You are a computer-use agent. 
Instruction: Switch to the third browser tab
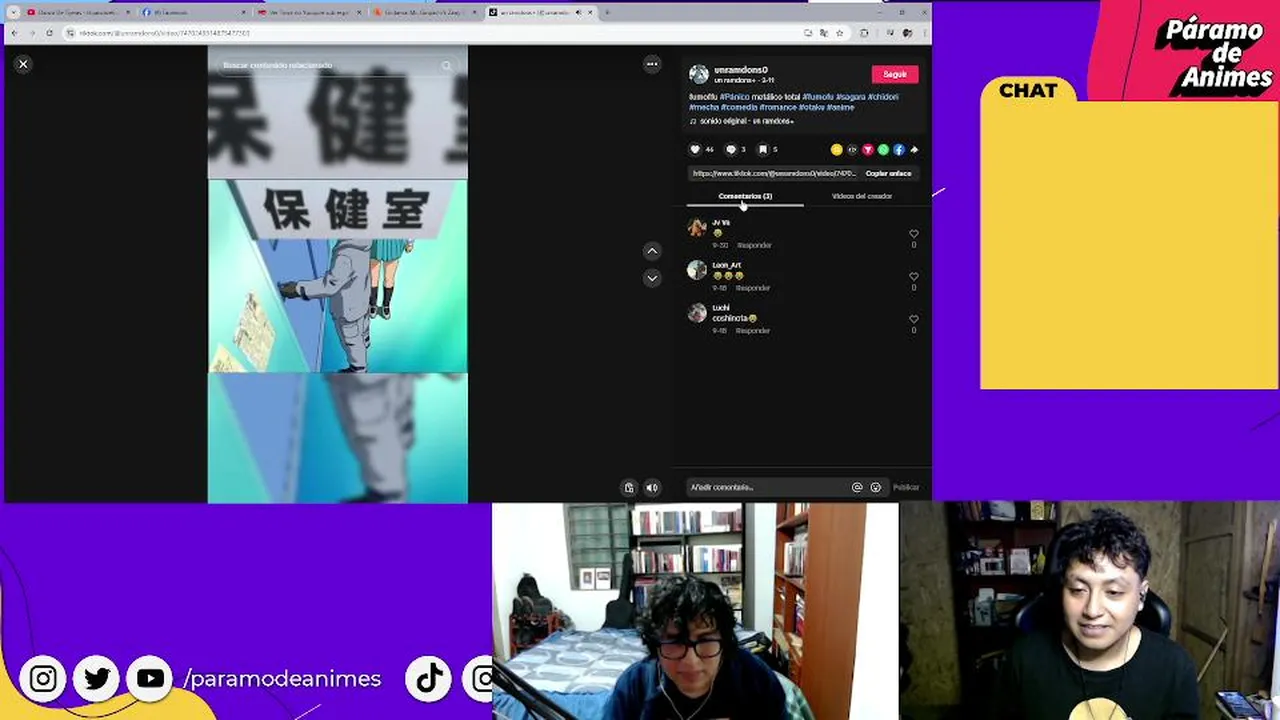click(310, 12)
